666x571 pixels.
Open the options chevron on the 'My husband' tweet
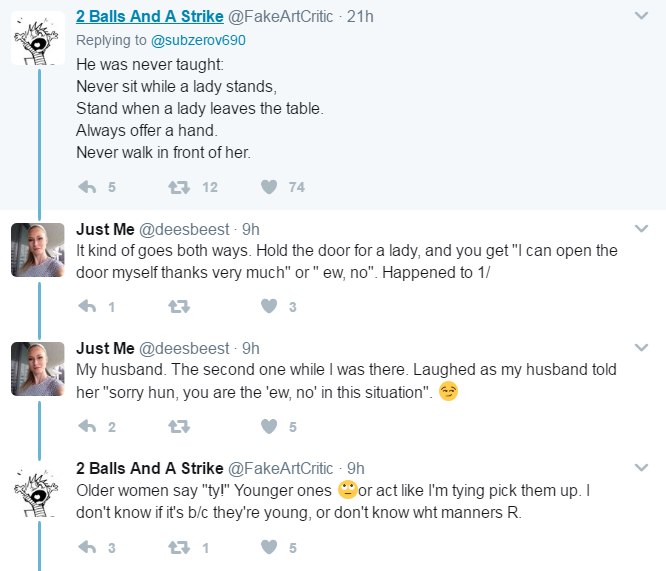click(x=641, y=348)
